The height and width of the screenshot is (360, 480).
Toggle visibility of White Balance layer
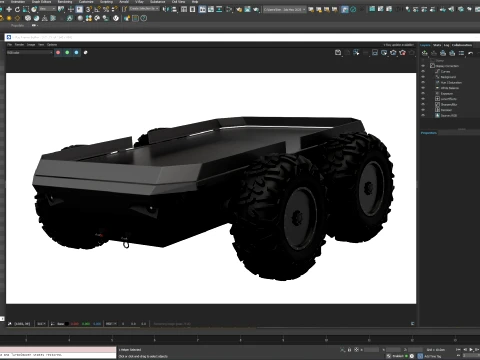[423, 88]
